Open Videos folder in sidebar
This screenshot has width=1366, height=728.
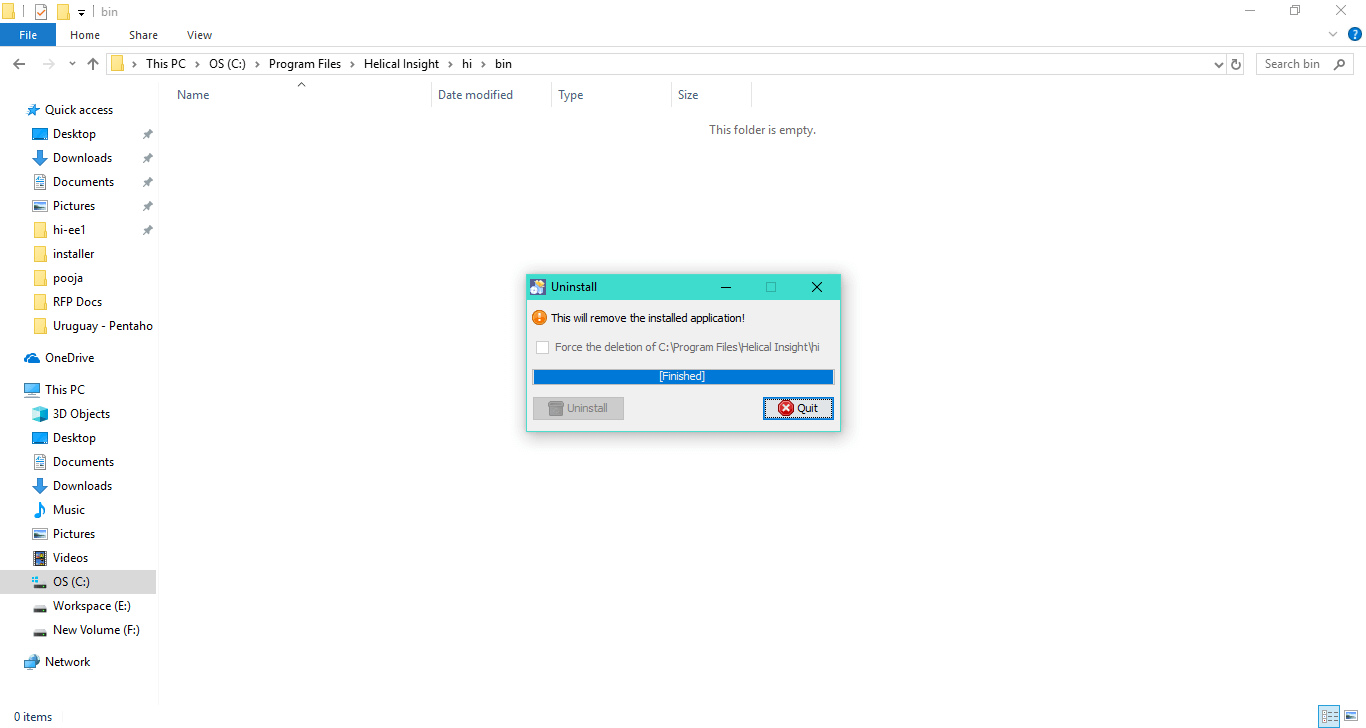click(70, 558)
